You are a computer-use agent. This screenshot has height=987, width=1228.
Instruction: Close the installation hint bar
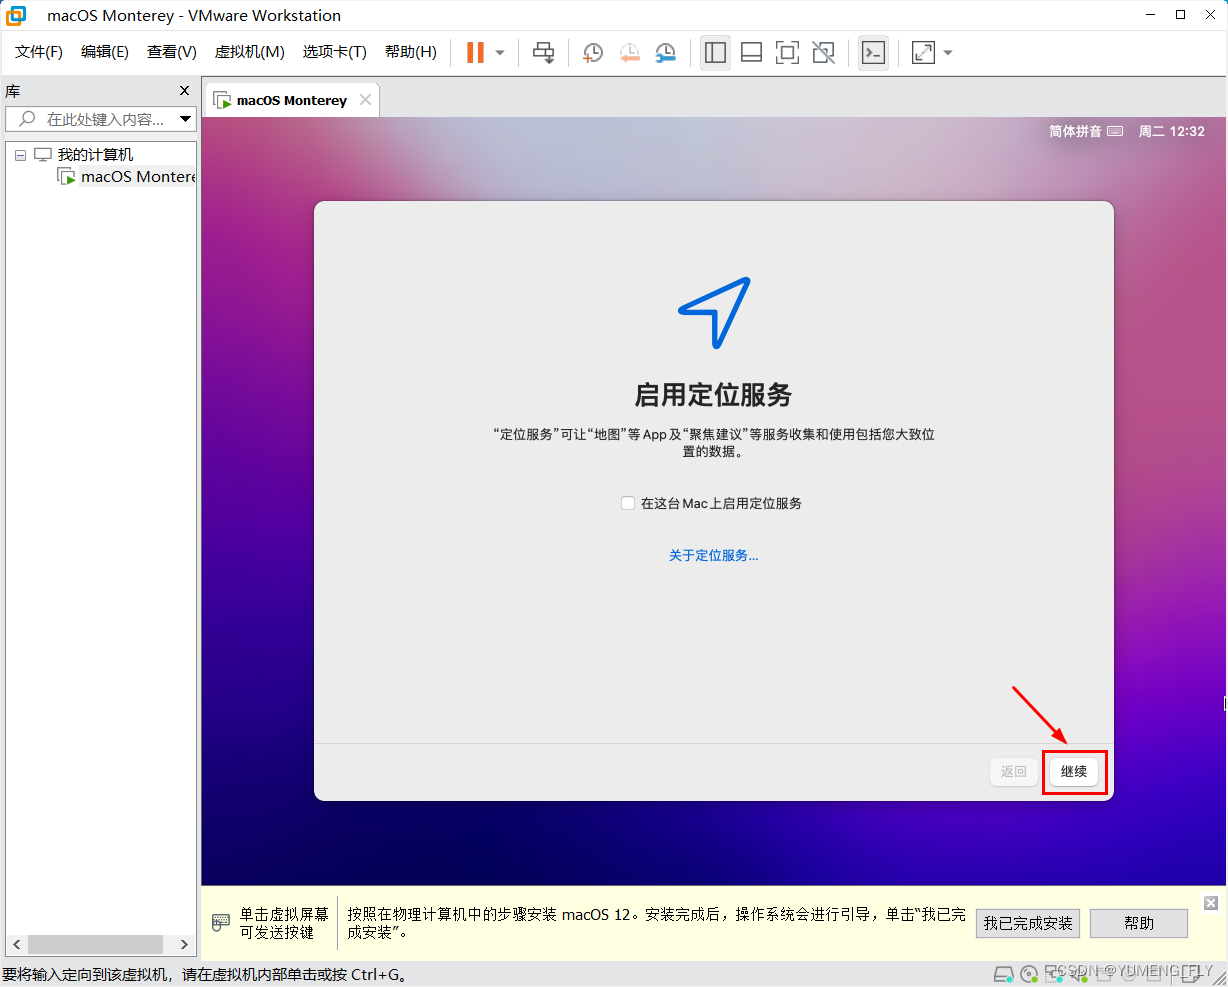(x=1211, y=903)
